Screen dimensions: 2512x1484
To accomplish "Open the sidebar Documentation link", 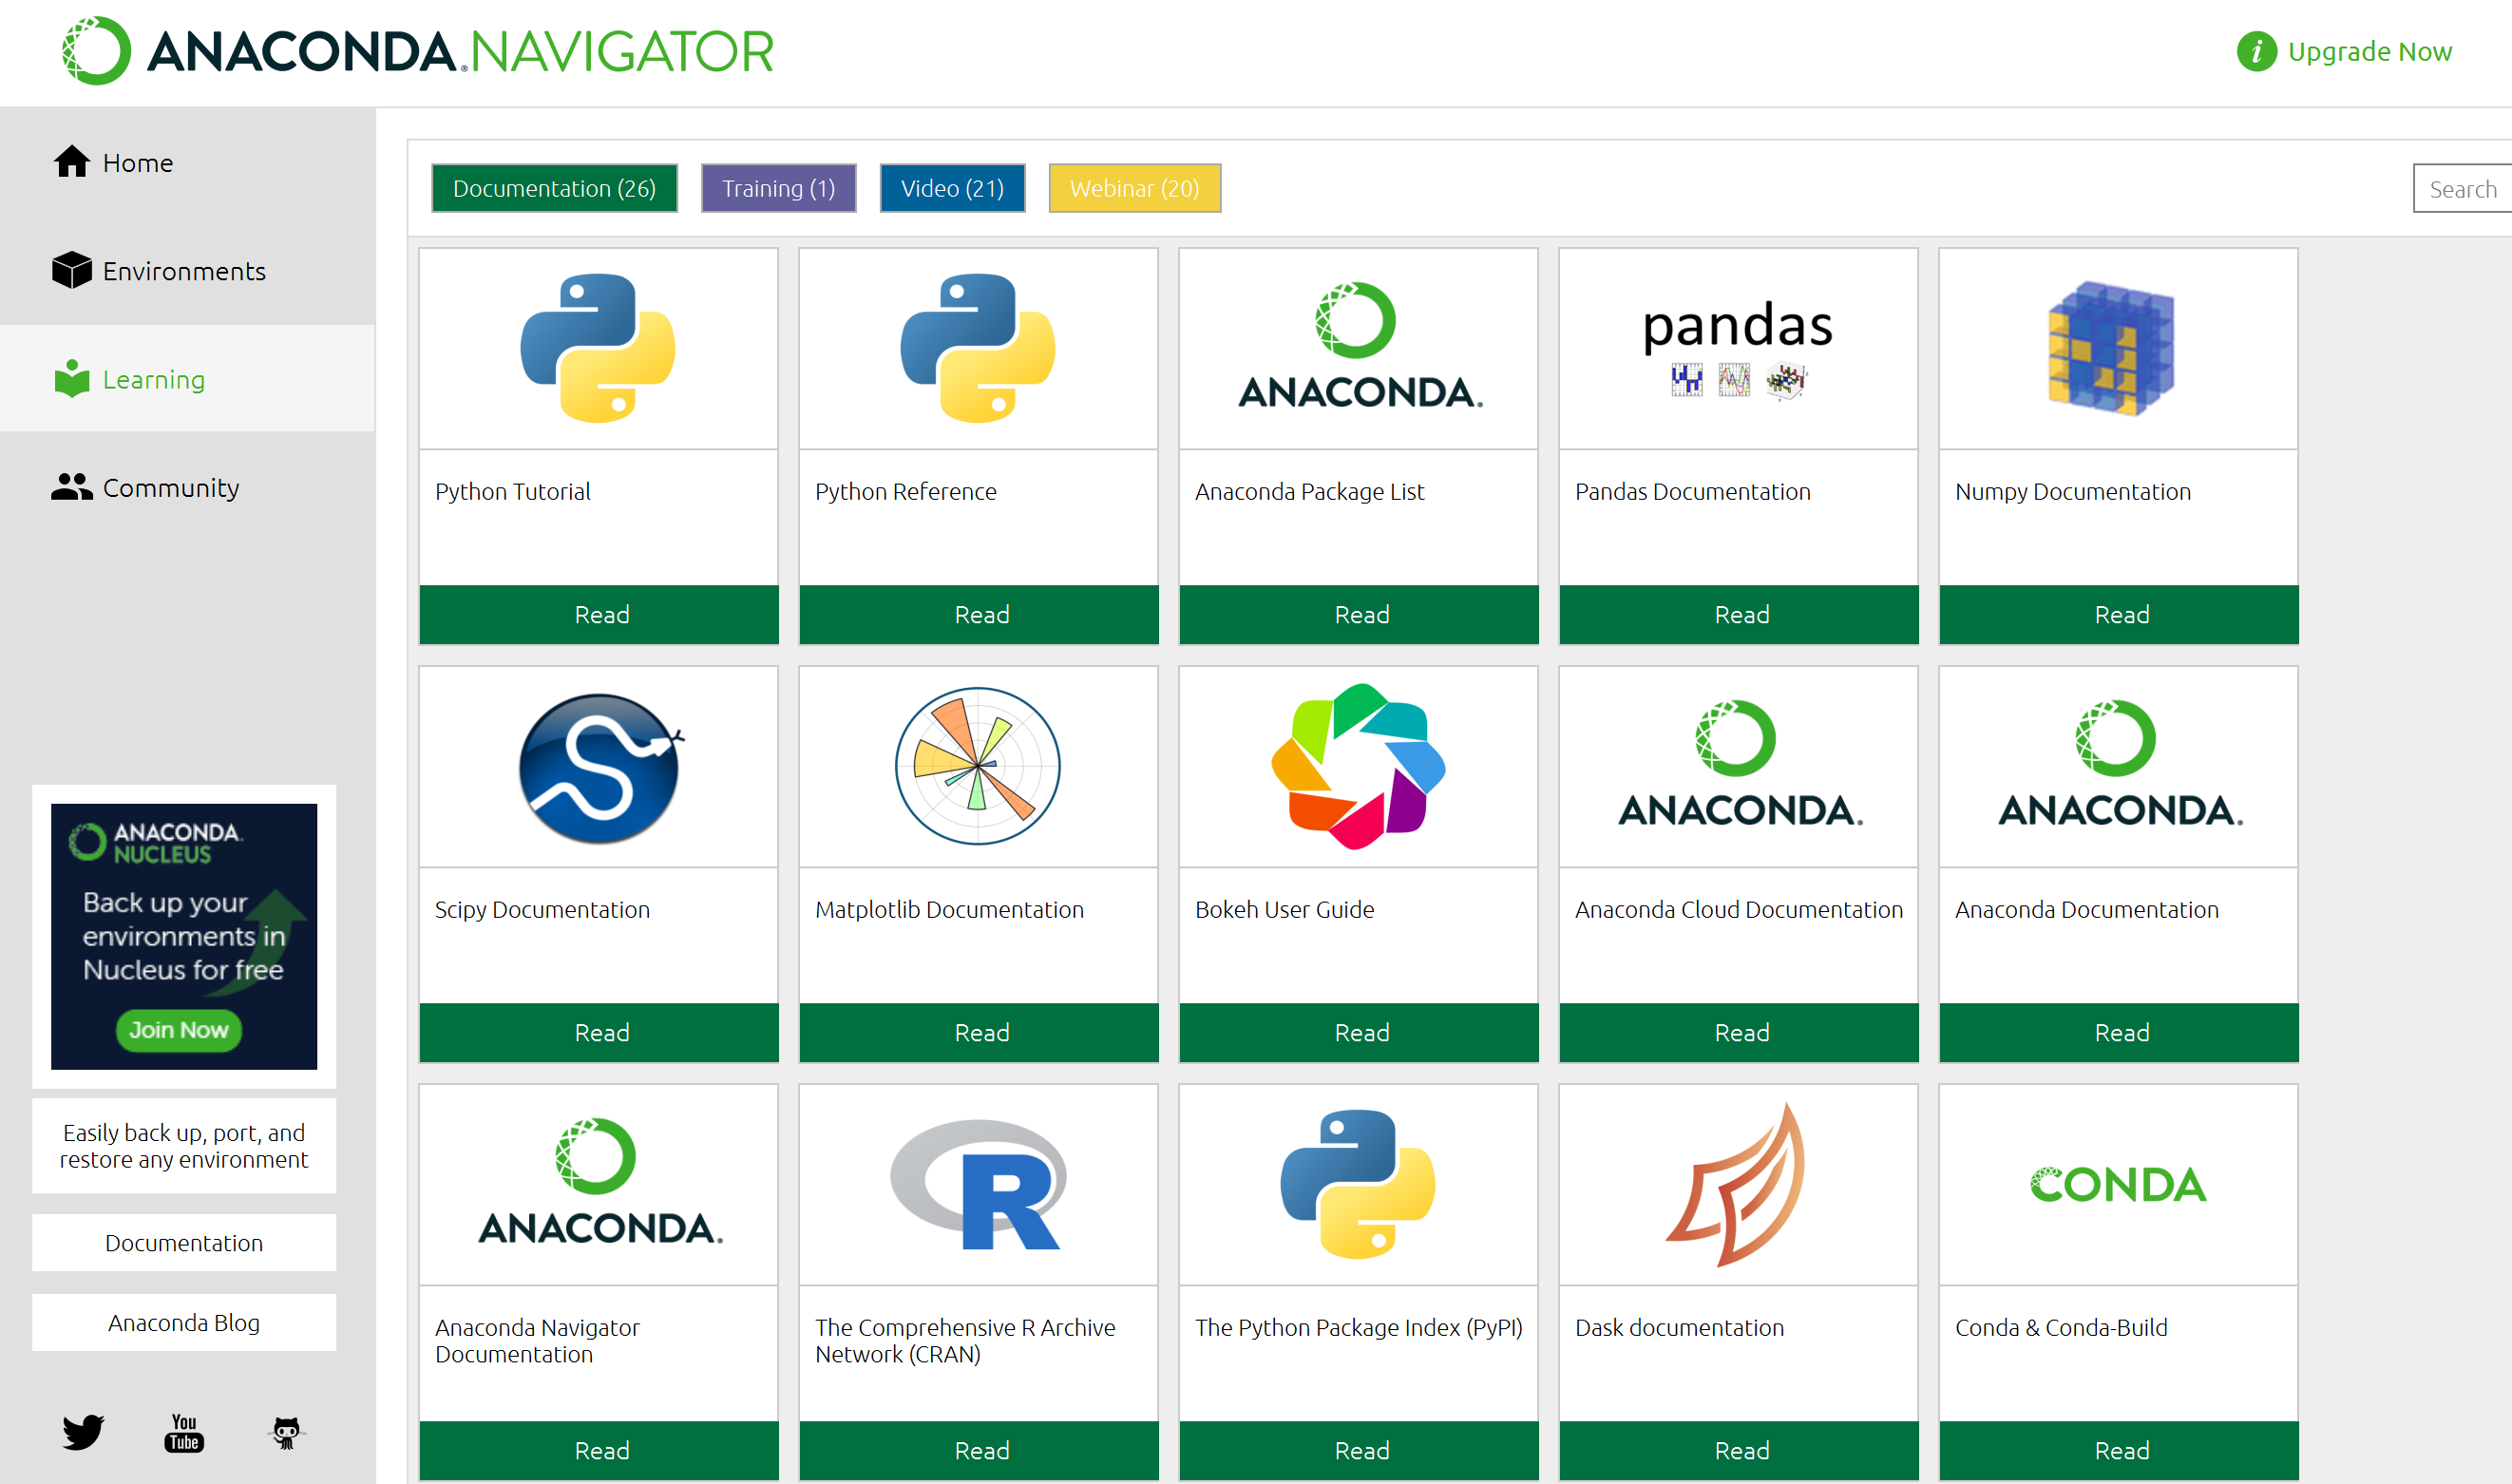I will click(x=184, y=1242).
